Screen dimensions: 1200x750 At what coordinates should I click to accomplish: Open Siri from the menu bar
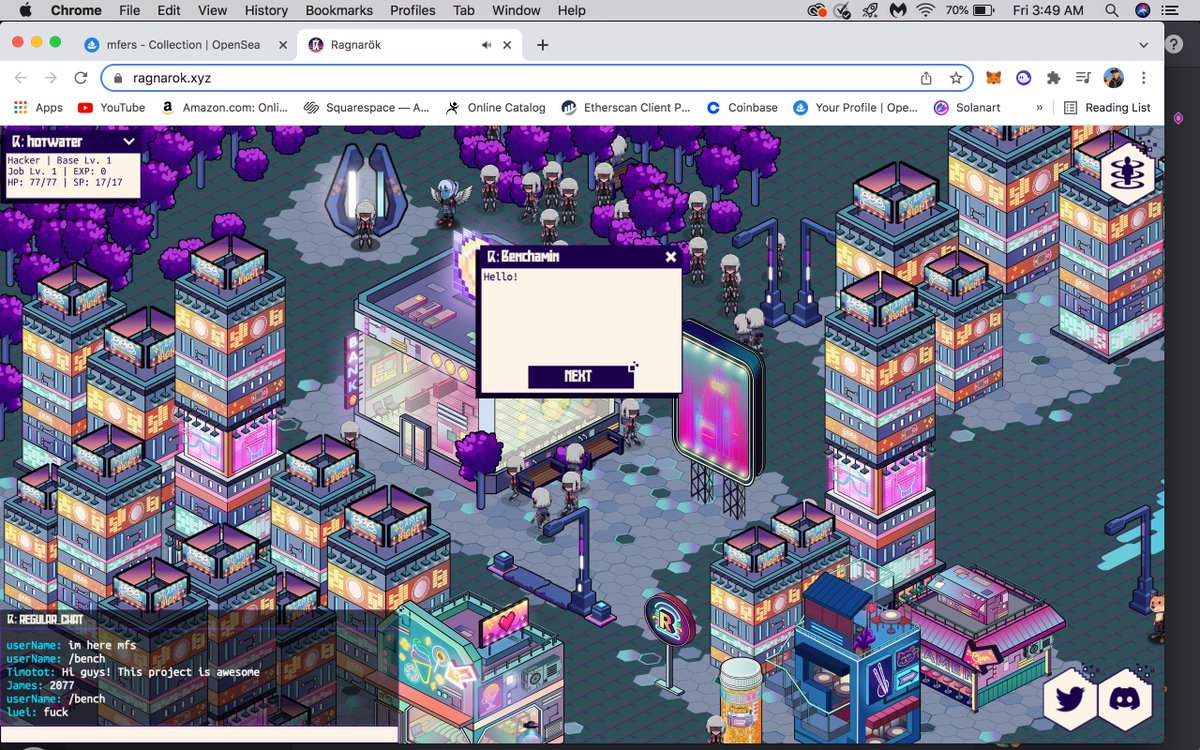coord(1143,10)
